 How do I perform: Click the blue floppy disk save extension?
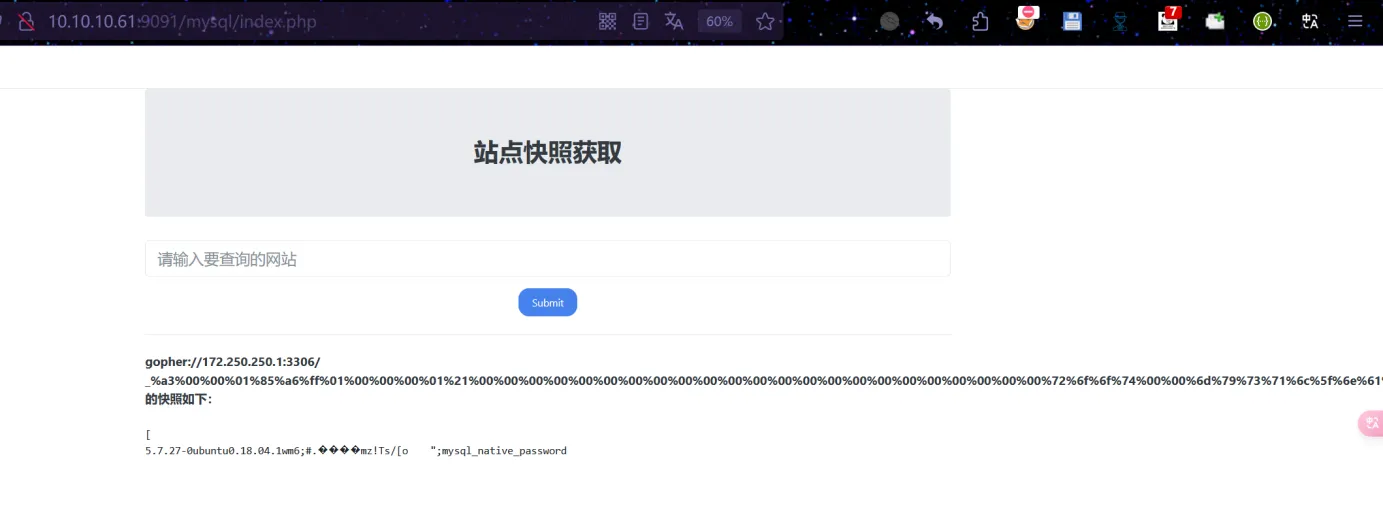(1072, 20)
